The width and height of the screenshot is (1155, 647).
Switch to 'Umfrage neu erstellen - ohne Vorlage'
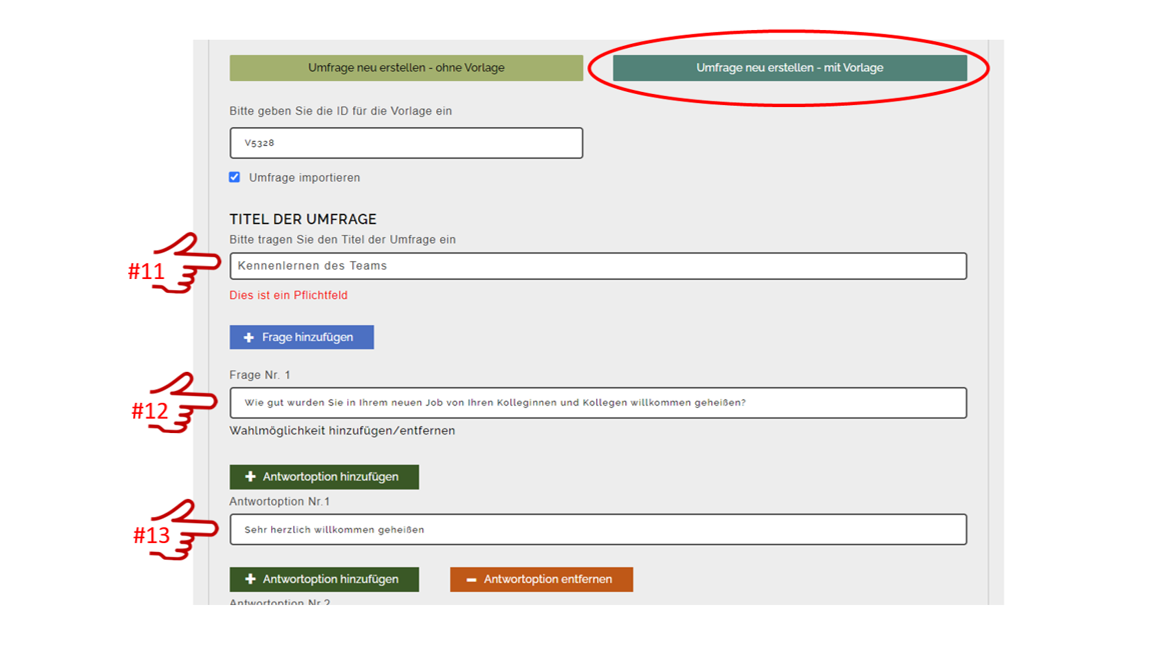pos(406,68)
